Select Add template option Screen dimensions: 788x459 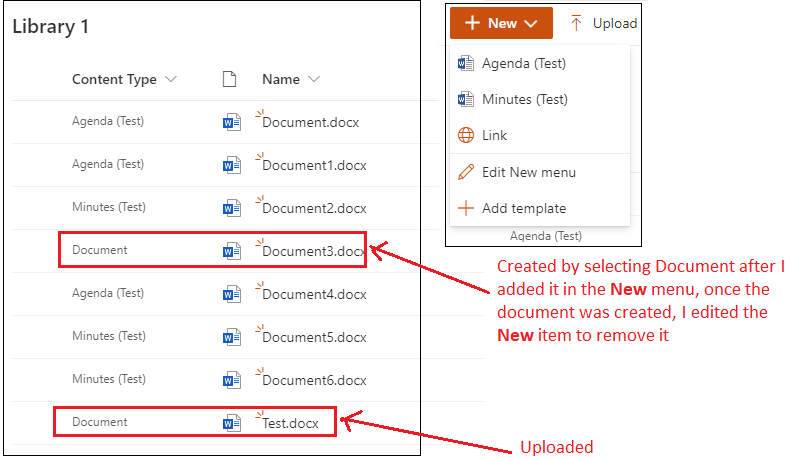click(540, 208)
